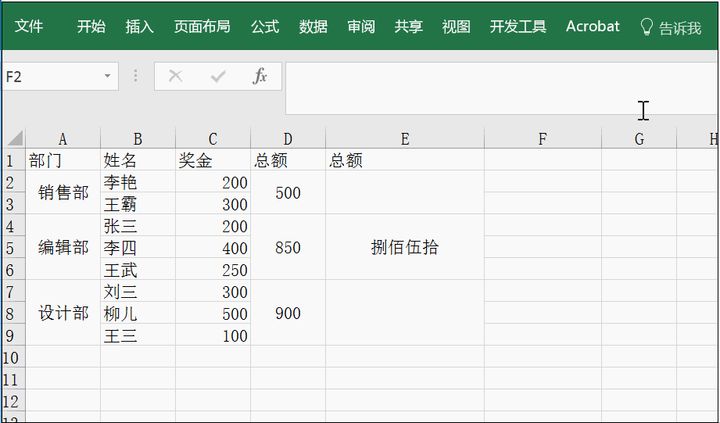Open the 数据 tab
The height and width of the screenshot is (423, 720).
click(x=313, y=27)
